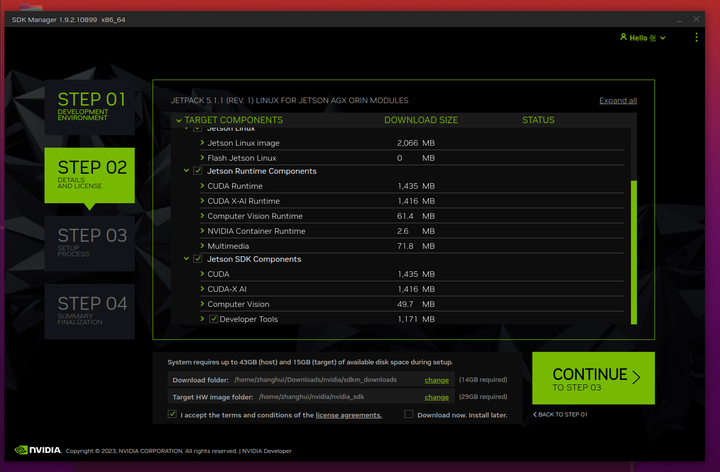The image size is (720, 472).
Task: Collapse the TARGET COMPONENTS section
Action: (x=179, y=120)
